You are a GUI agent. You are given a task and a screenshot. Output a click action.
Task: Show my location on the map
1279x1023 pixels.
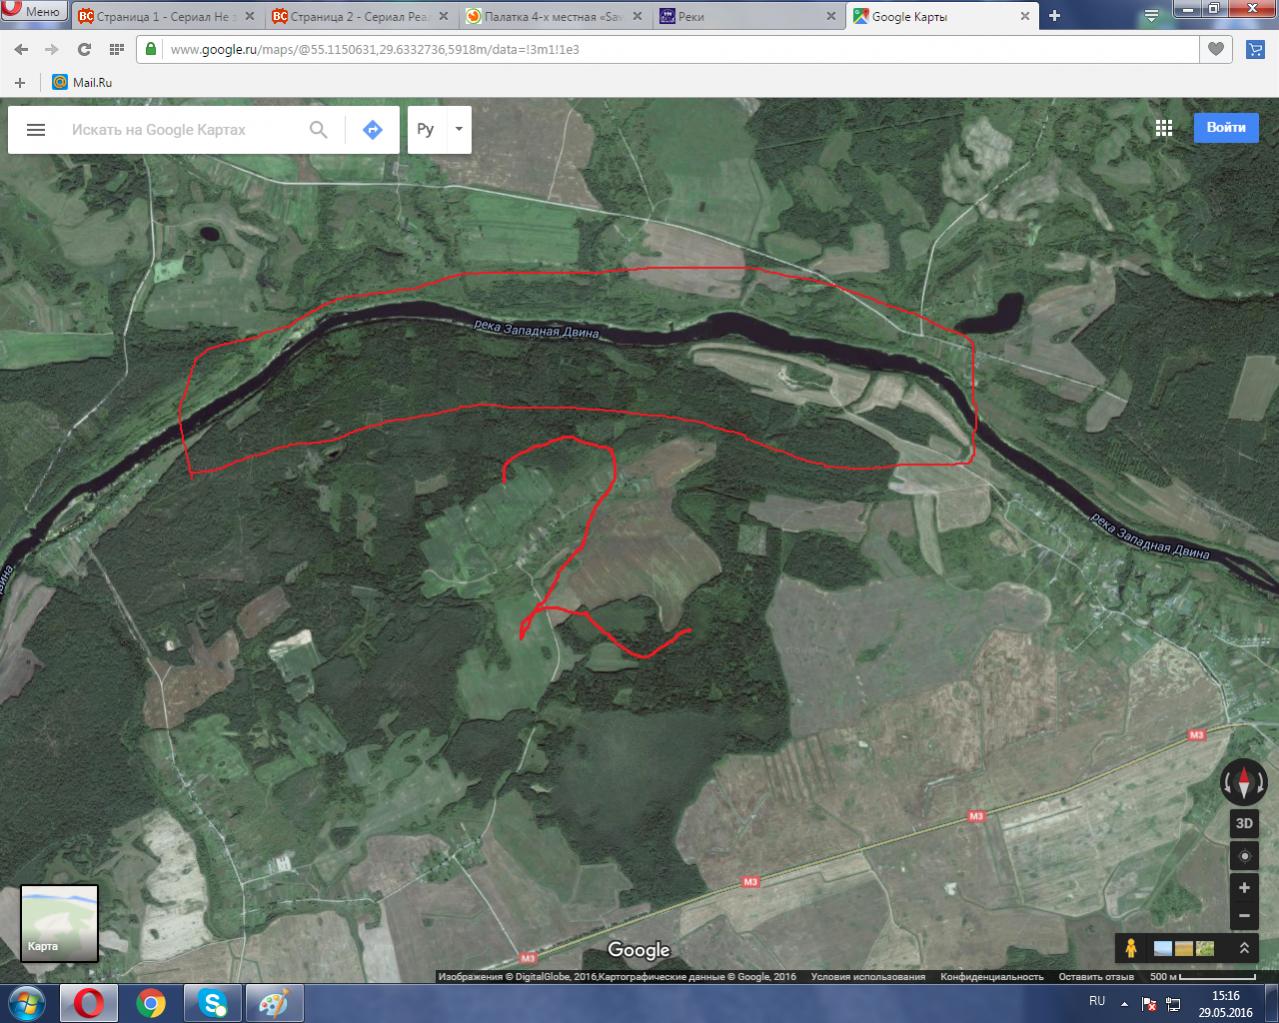1244,856
